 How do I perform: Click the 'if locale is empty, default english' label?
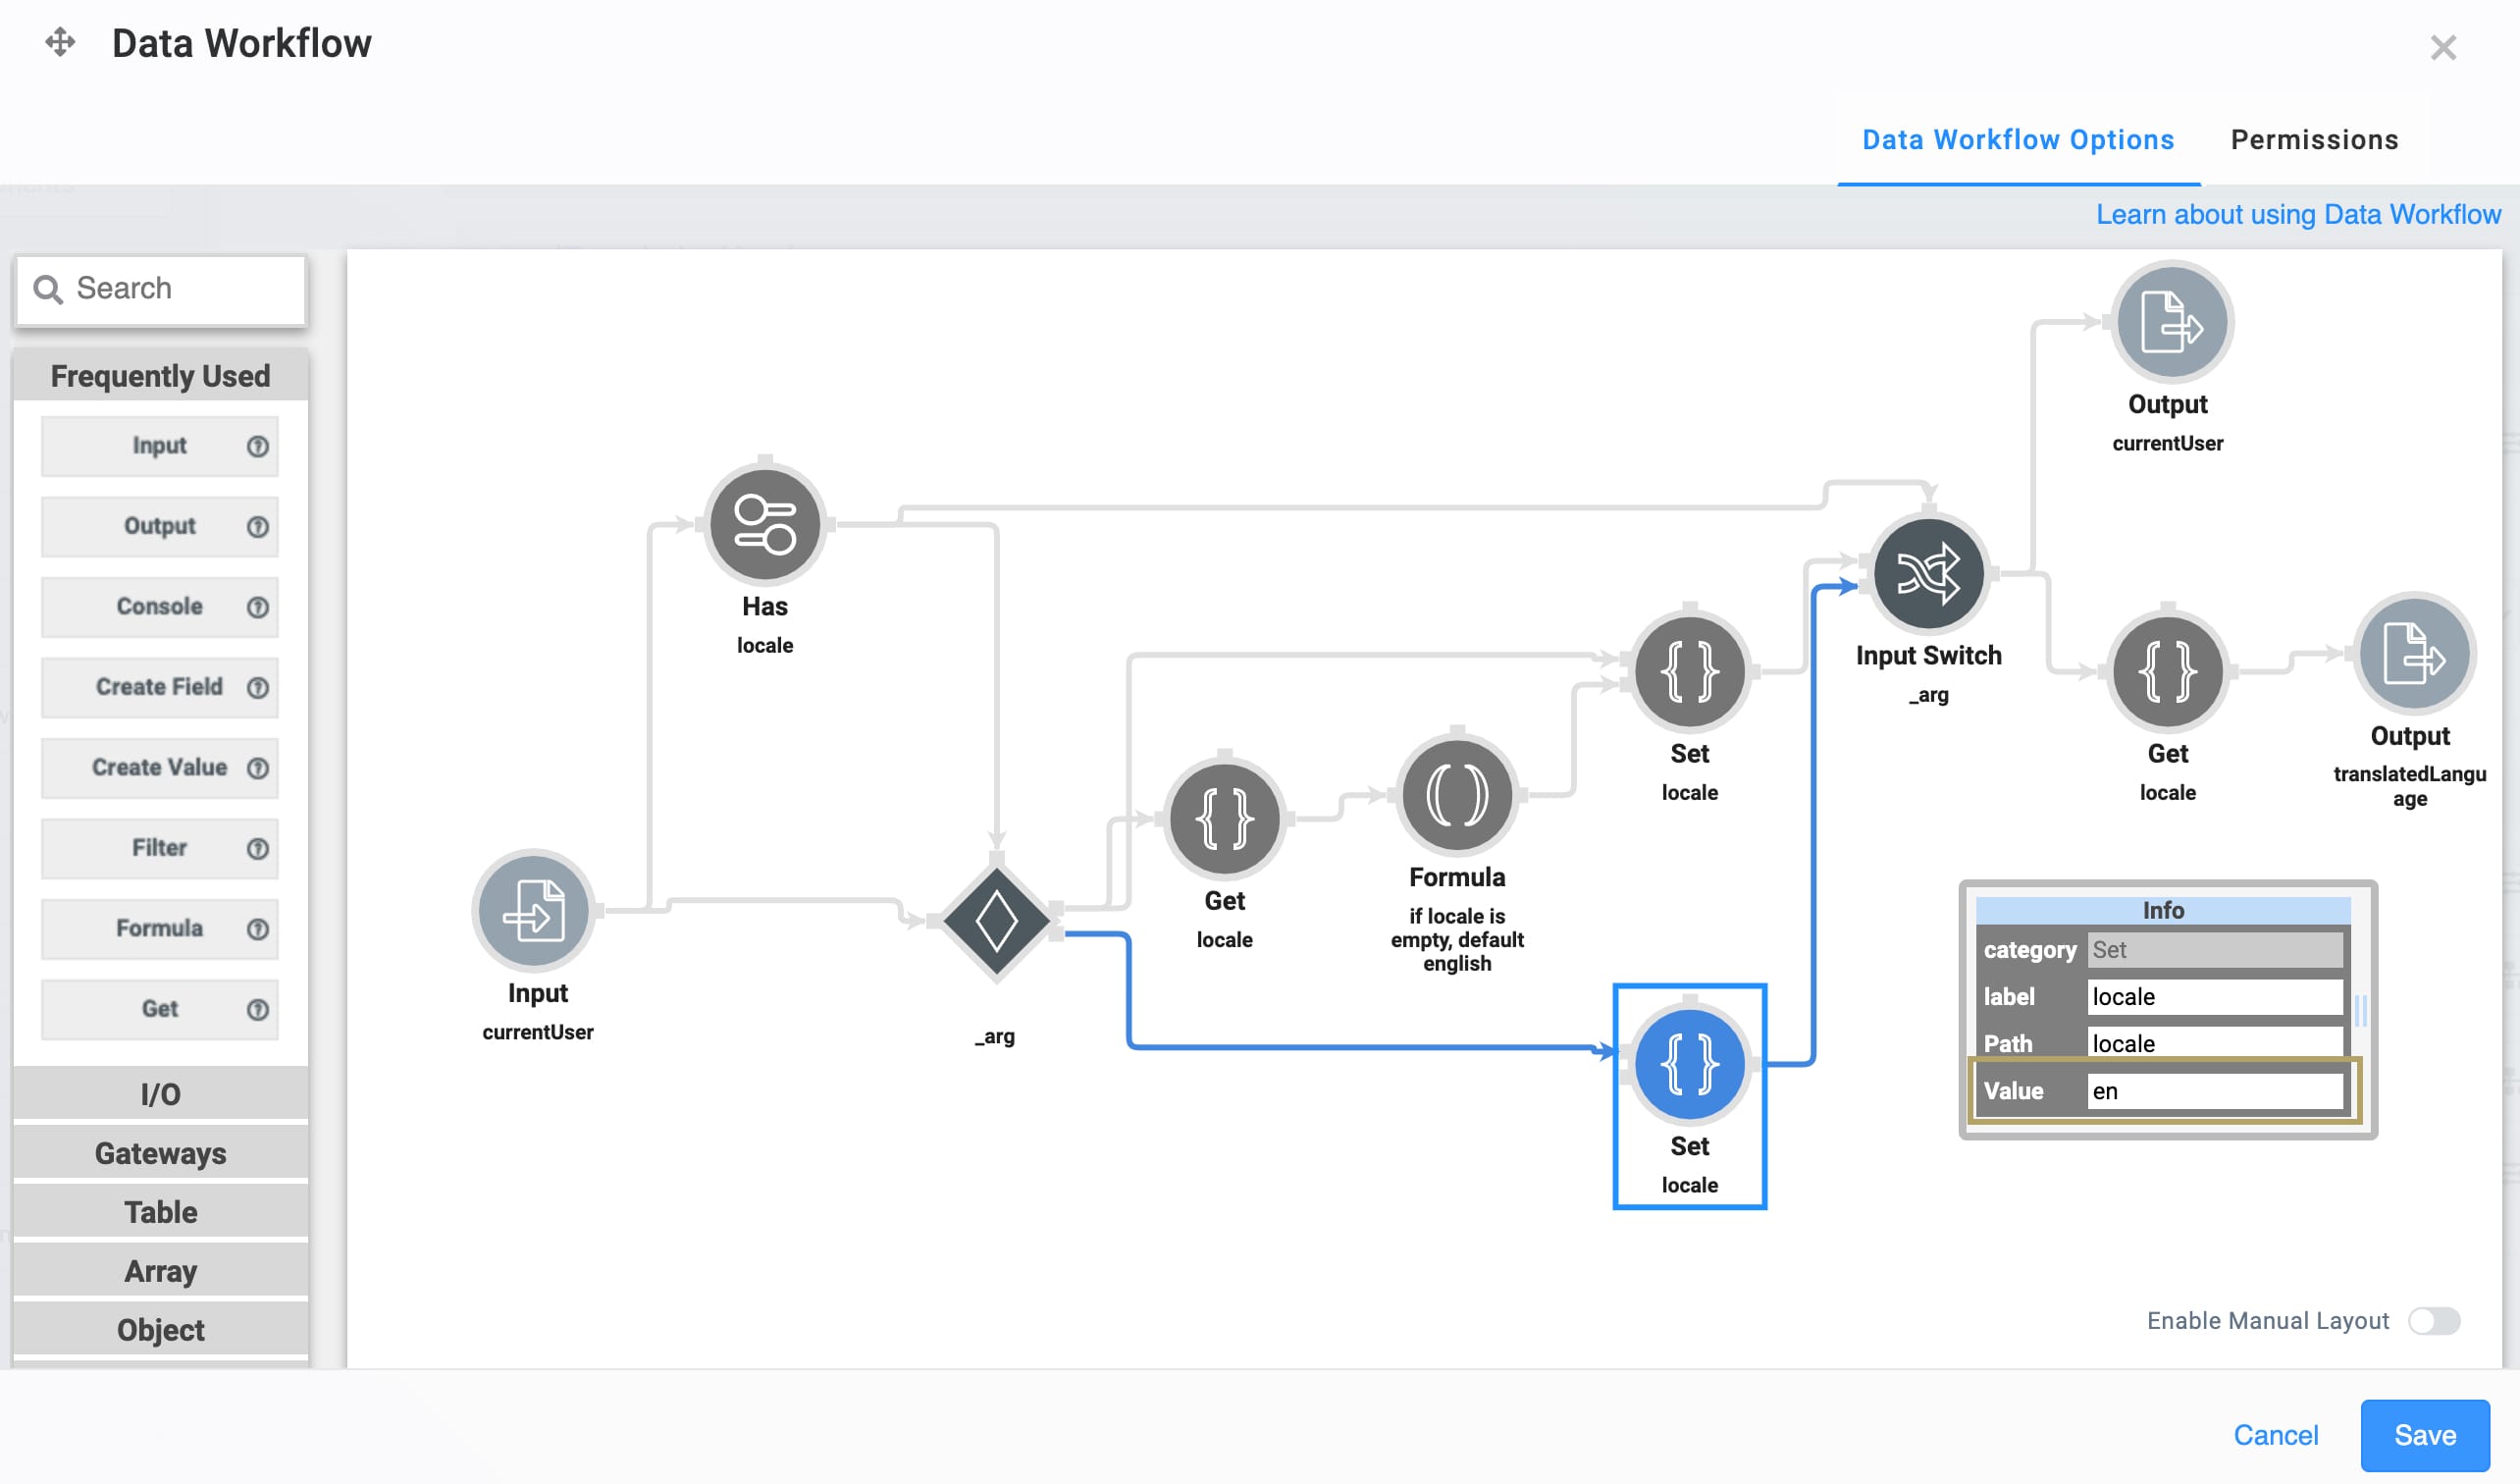click(1457, 940)
